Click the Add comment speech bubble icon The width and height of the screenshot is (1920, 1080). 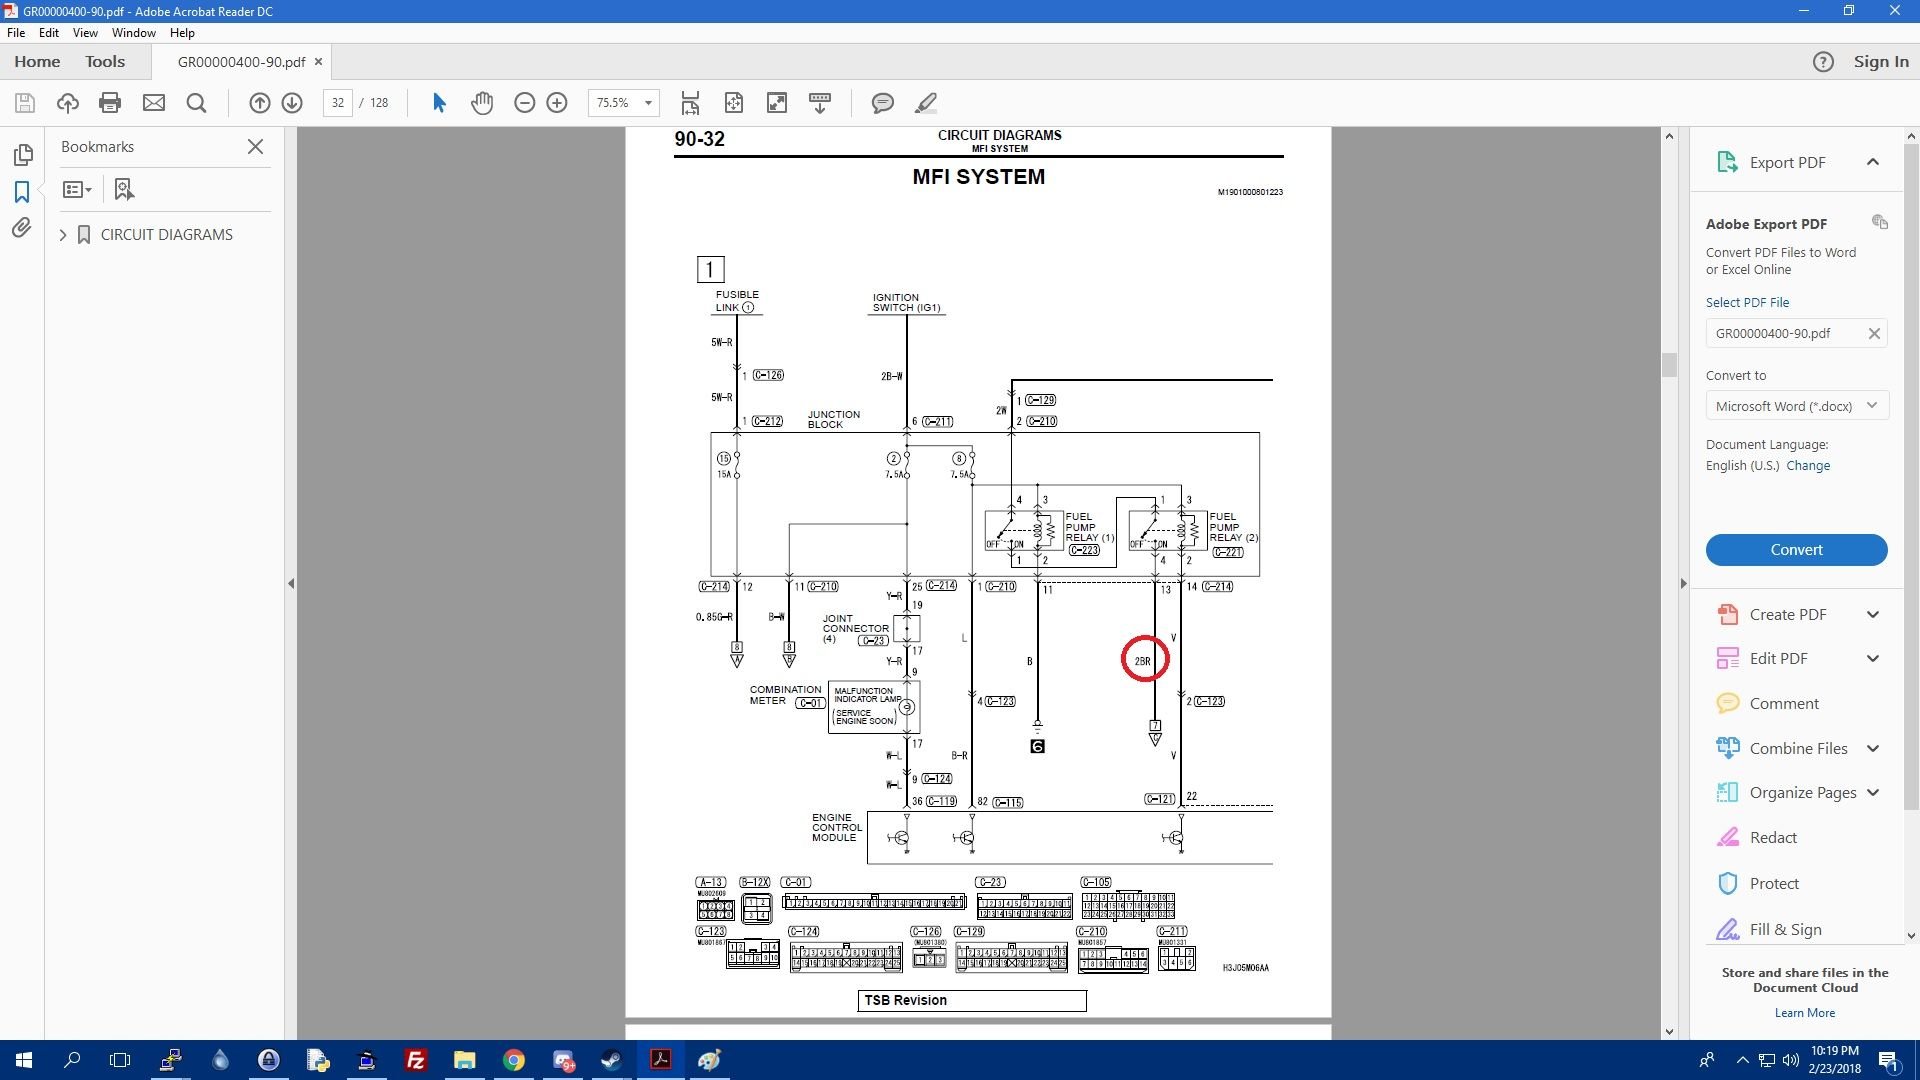(882, 103)
